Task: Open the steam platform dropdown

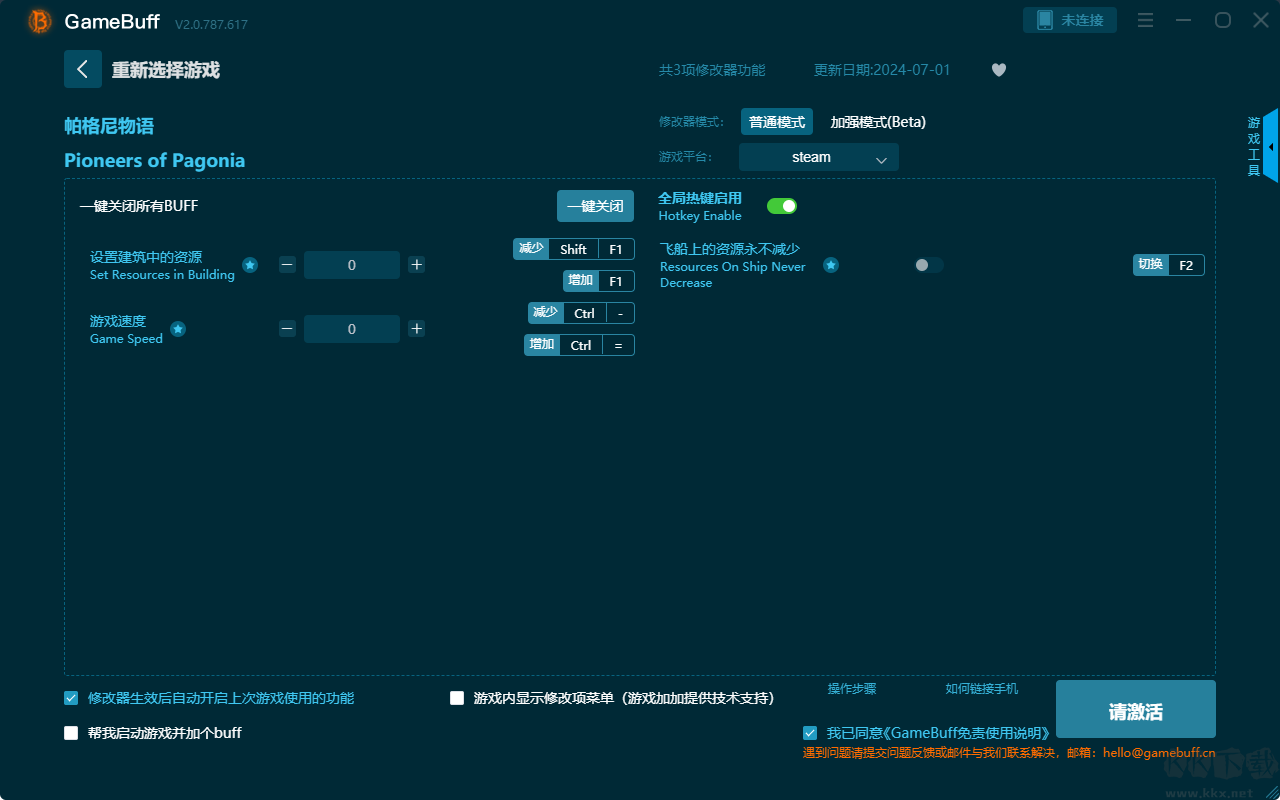Action: click(819, 157)
